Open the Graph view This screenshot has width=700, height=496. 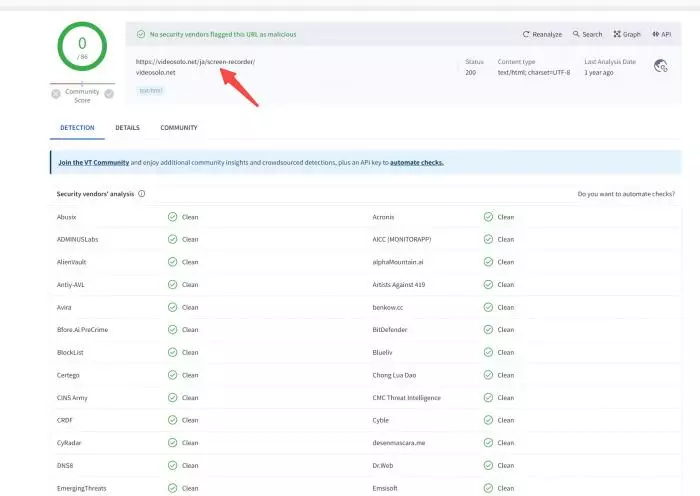tap(627, 34)
